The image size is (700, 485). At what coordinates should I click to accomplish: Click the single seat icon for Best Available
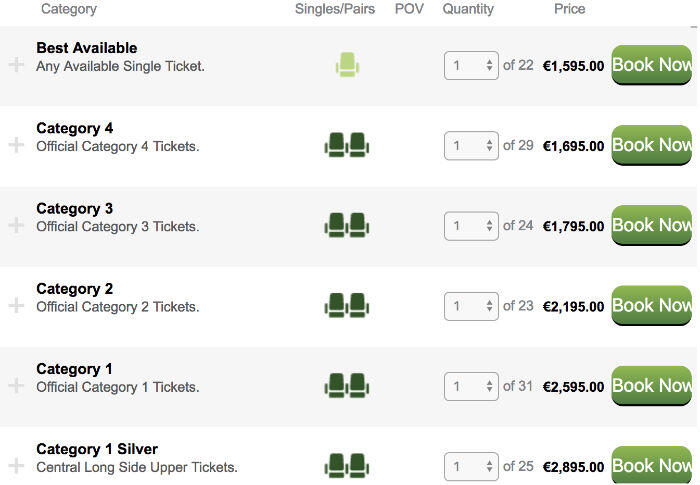click(347, 65)
